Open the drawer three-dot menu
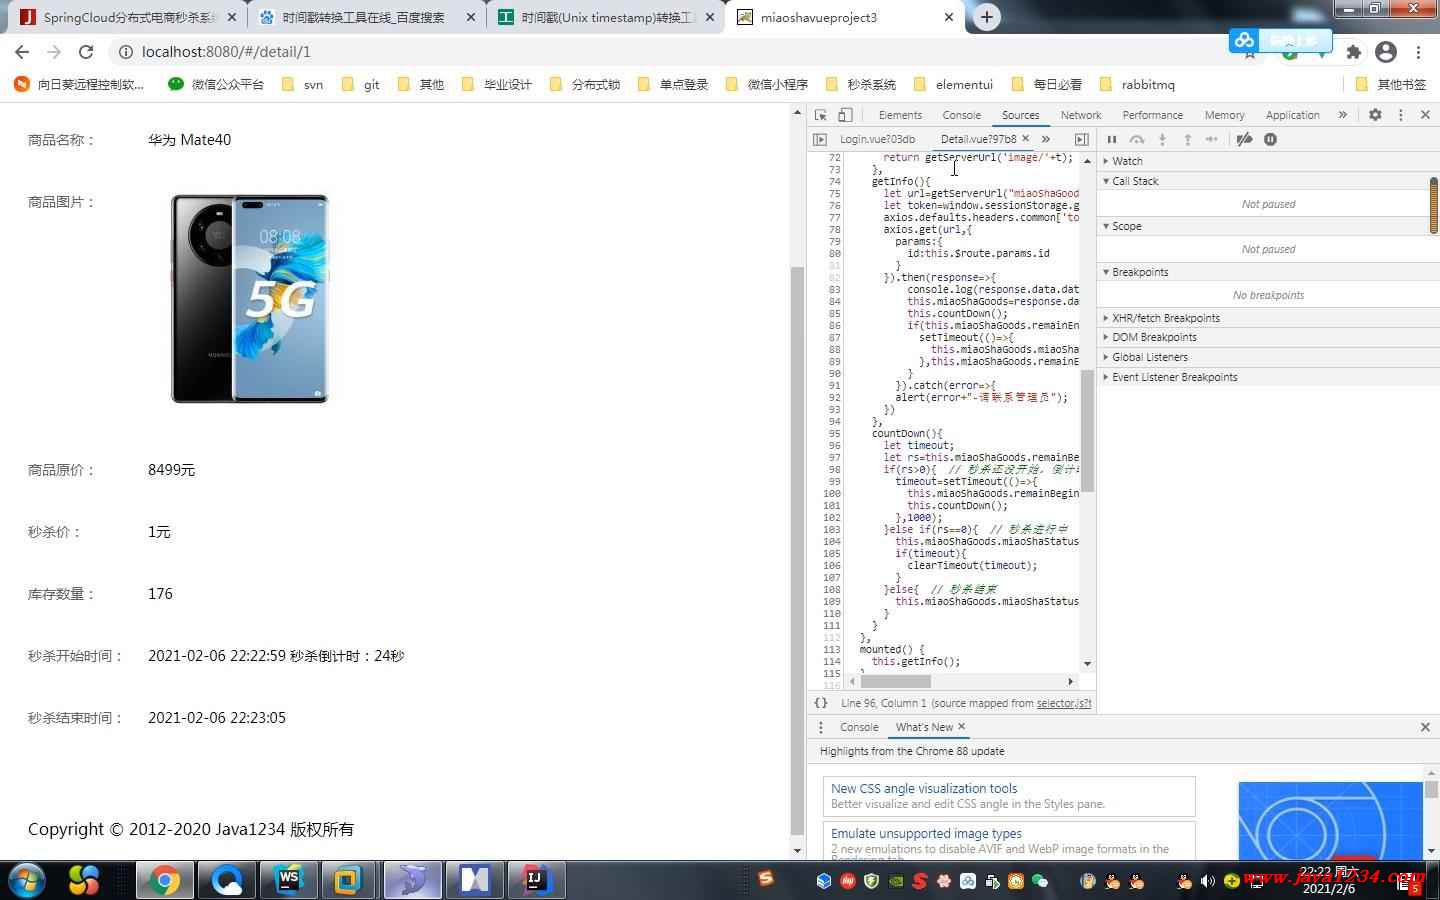The image size is (1440, 900). [821, 727]
